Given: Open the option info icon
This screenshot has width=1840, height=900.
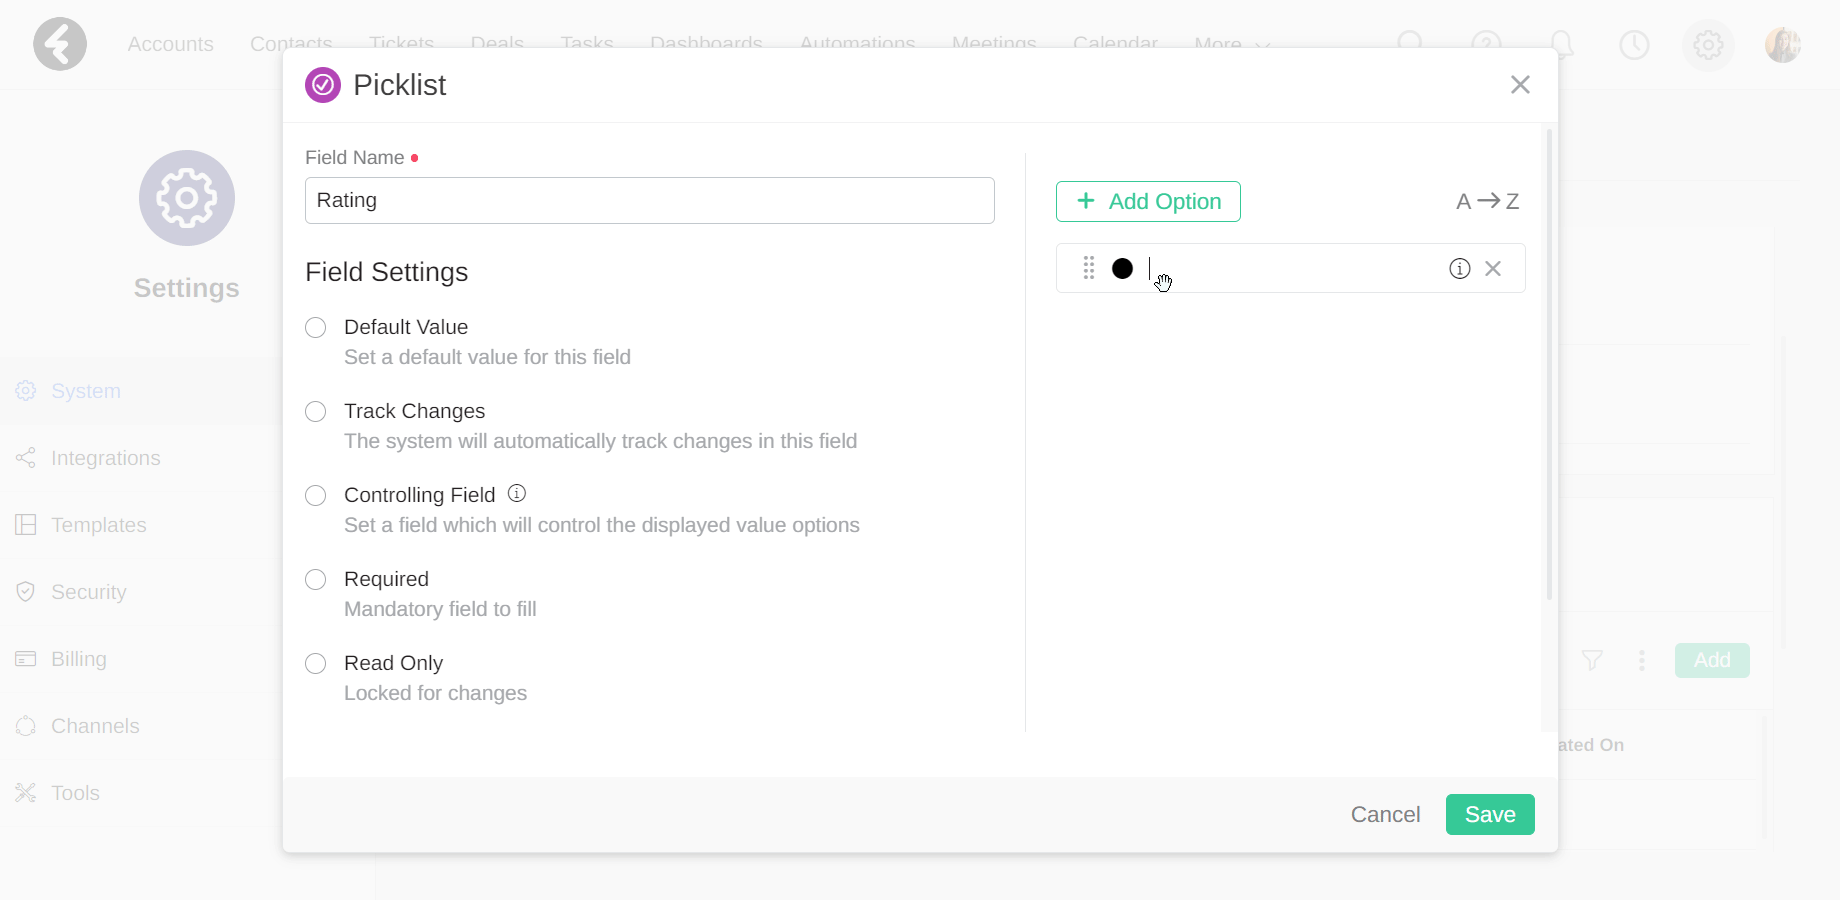Looking at the screenshot, I should (x=1460, y=268).
